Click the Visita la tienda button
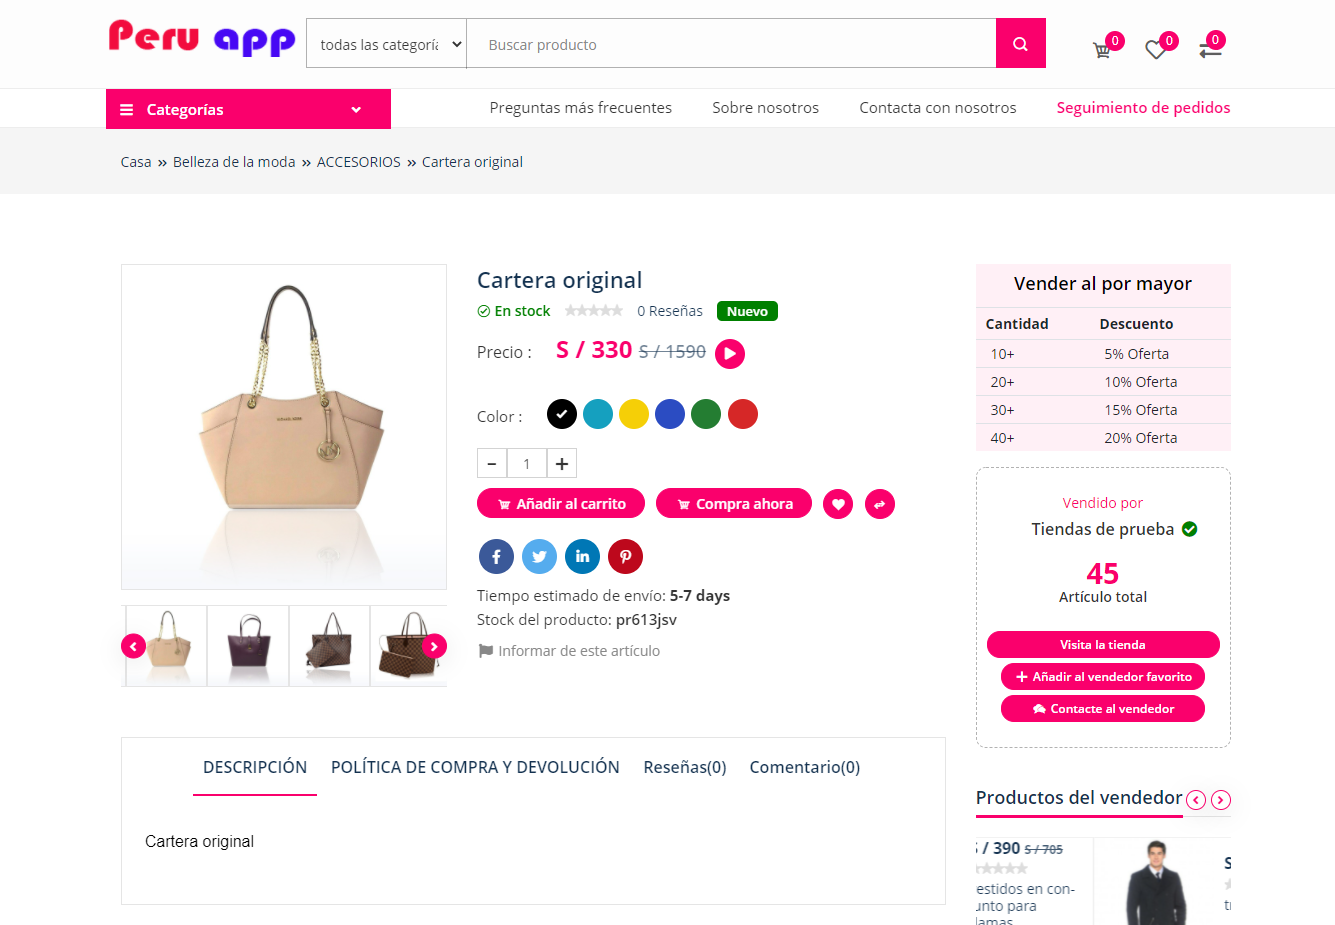The image size is (1335, 925). [x=1103, y=645]
